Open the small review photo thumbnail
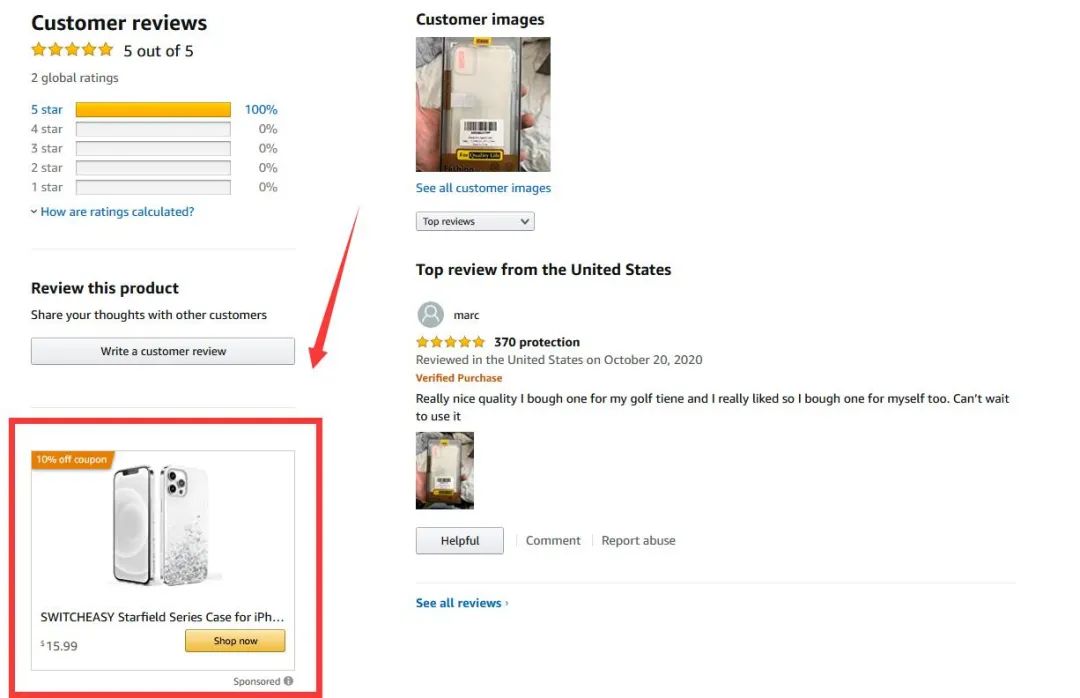1080x698 pixels. pyautogui.click(x=445, y=470)
